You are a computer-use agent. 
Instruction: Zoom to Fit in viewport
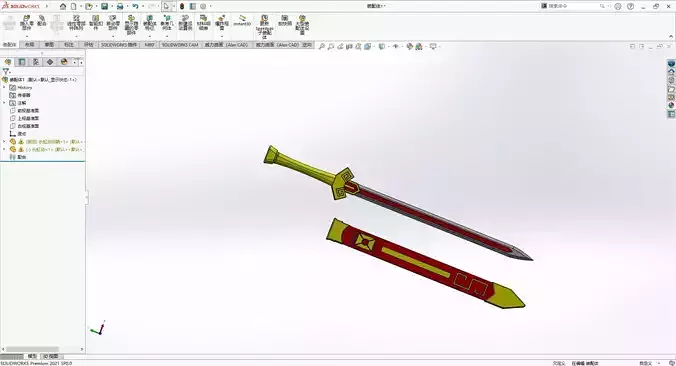321,47
